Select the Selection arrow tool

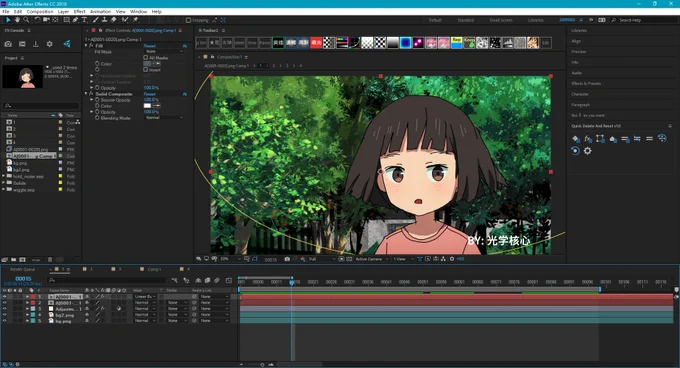tap(8, 20)
